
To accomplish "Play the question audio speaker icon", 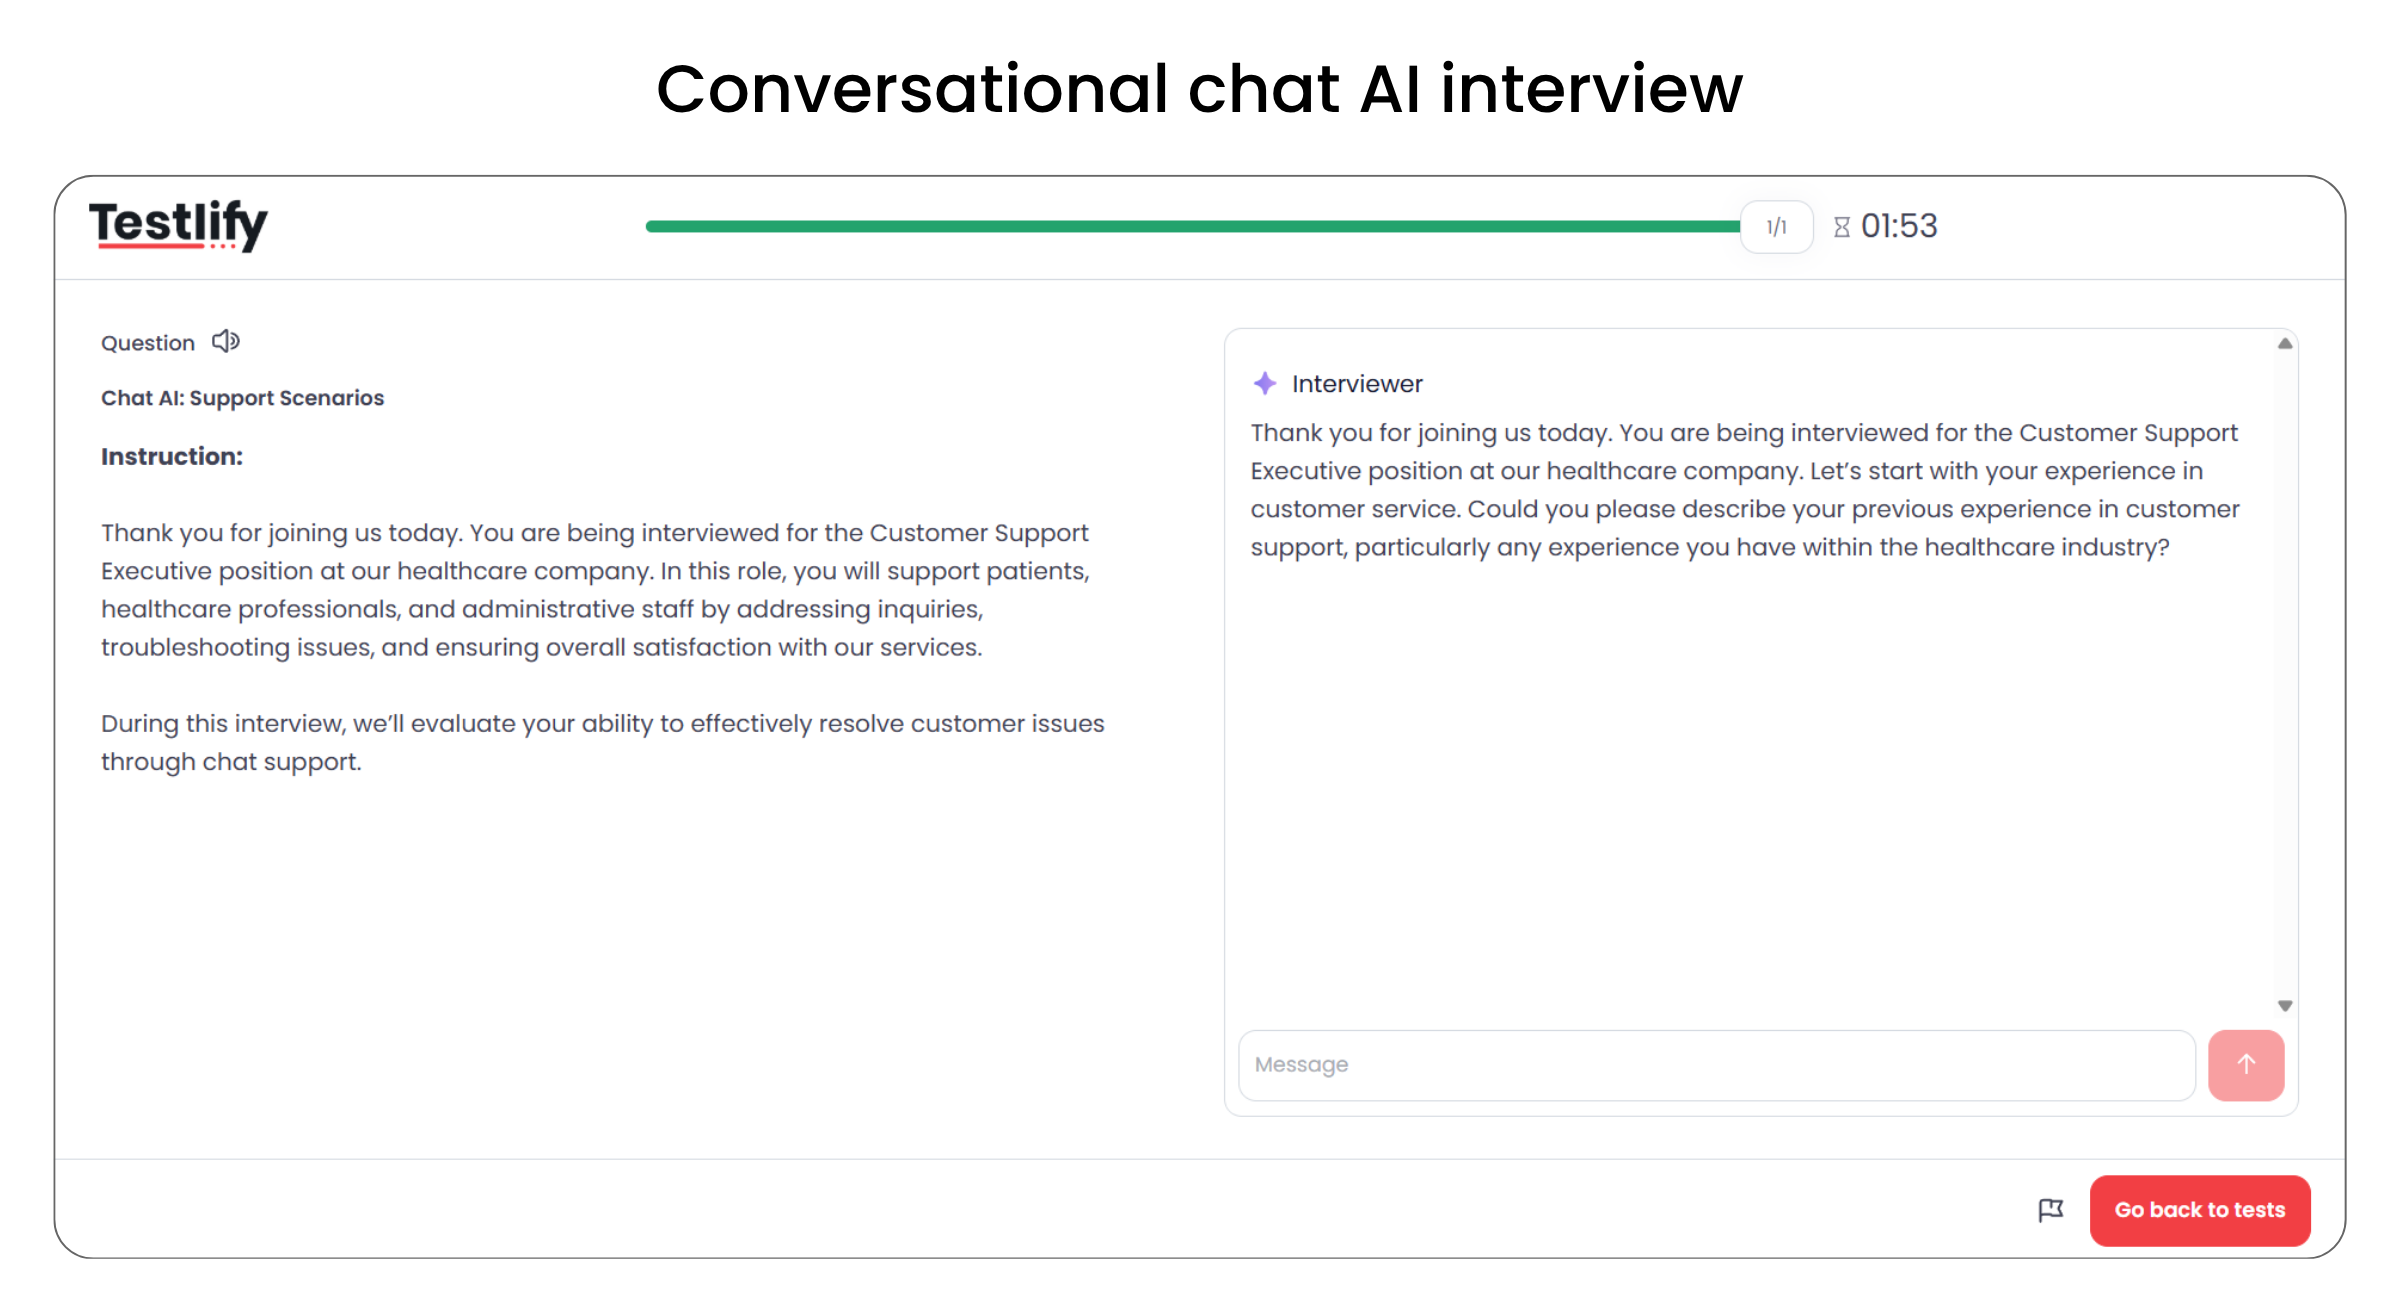I will click(x=226, y=342).
